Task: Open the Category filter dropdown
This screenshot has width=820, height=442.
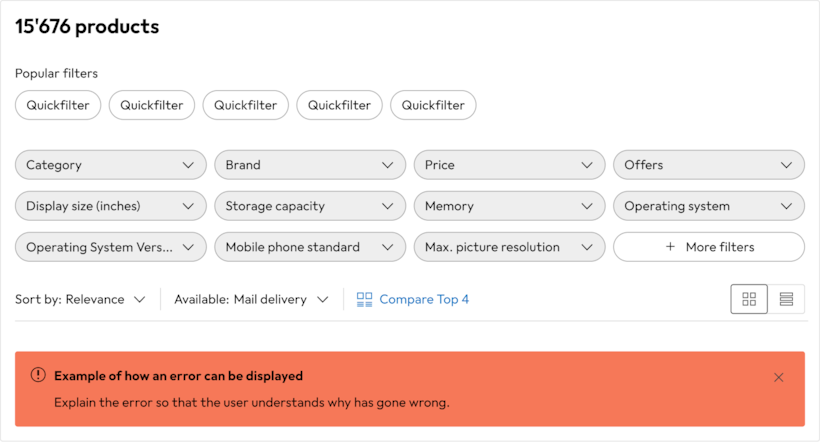Action: click(x=110, y=165)
